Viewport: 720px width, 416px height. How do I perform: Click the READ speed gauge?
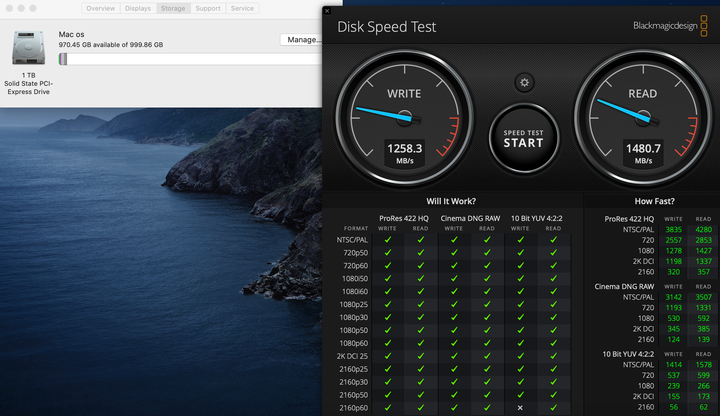click(643, 118)
